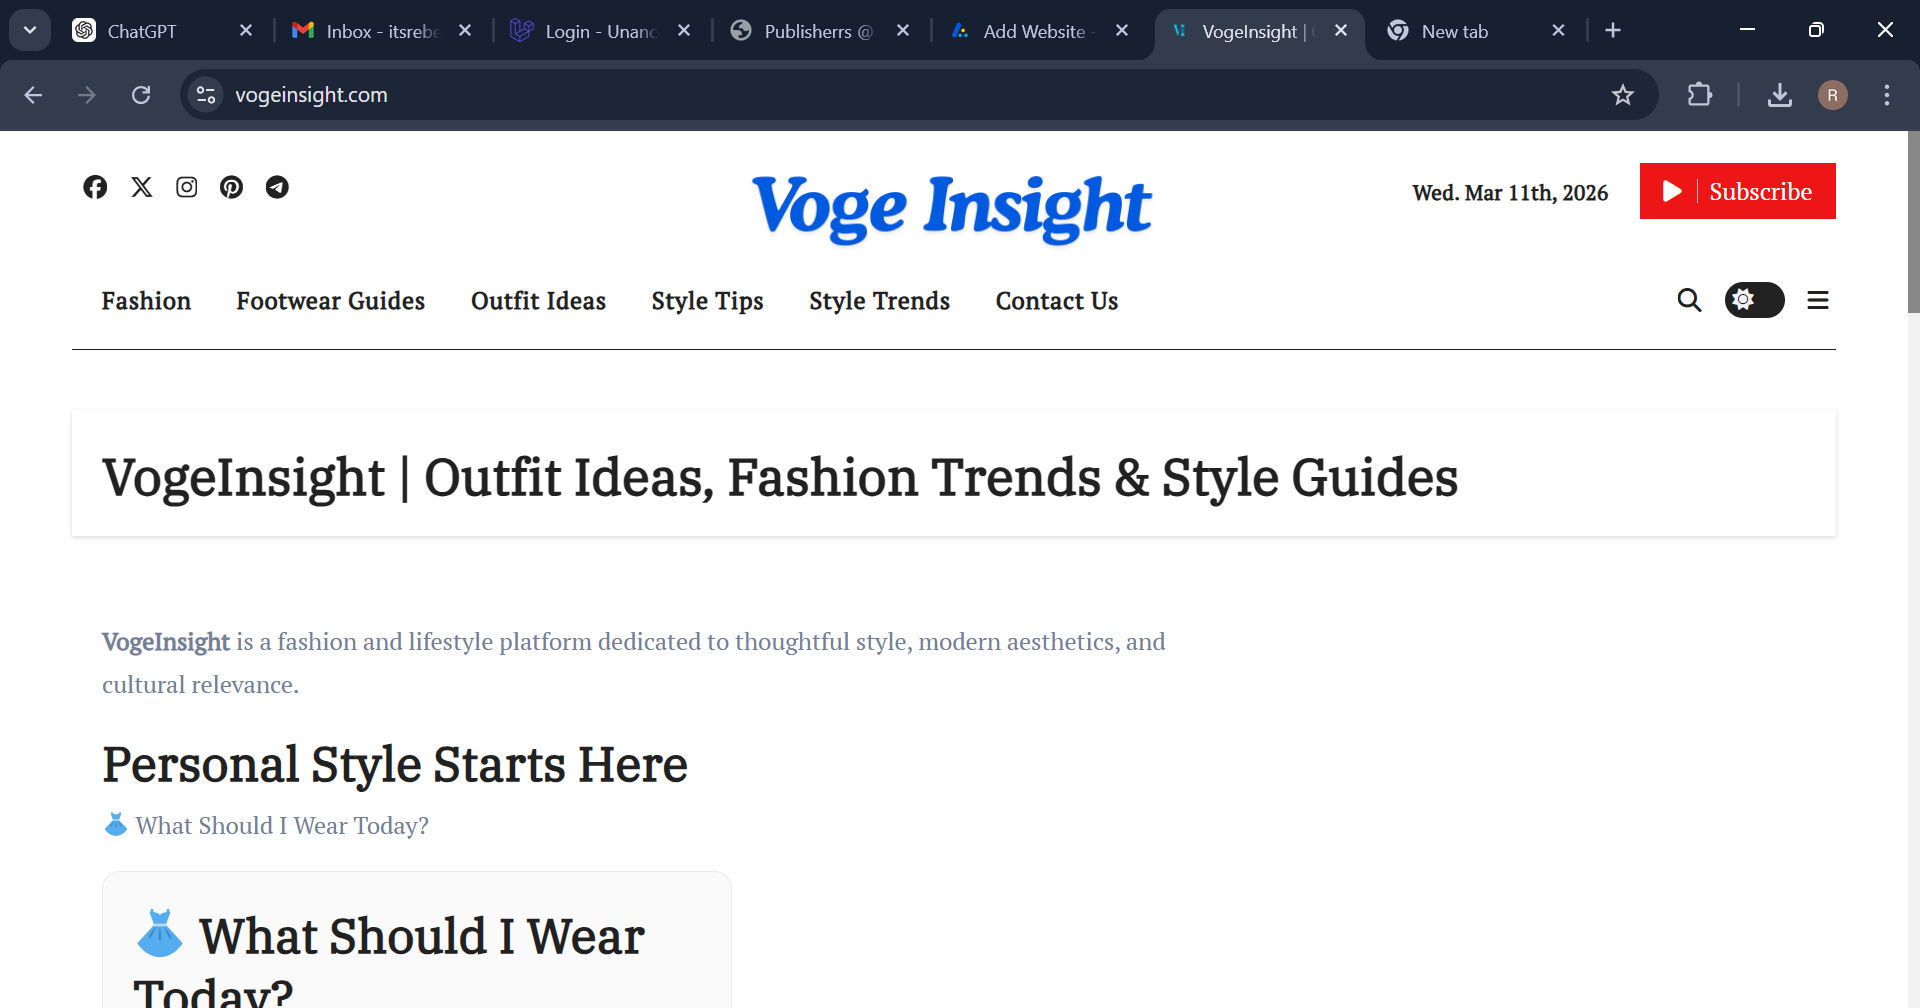Go back to the previous page
The width and height of the screenshot is (1920, 1008).
(x=33, y=95)
